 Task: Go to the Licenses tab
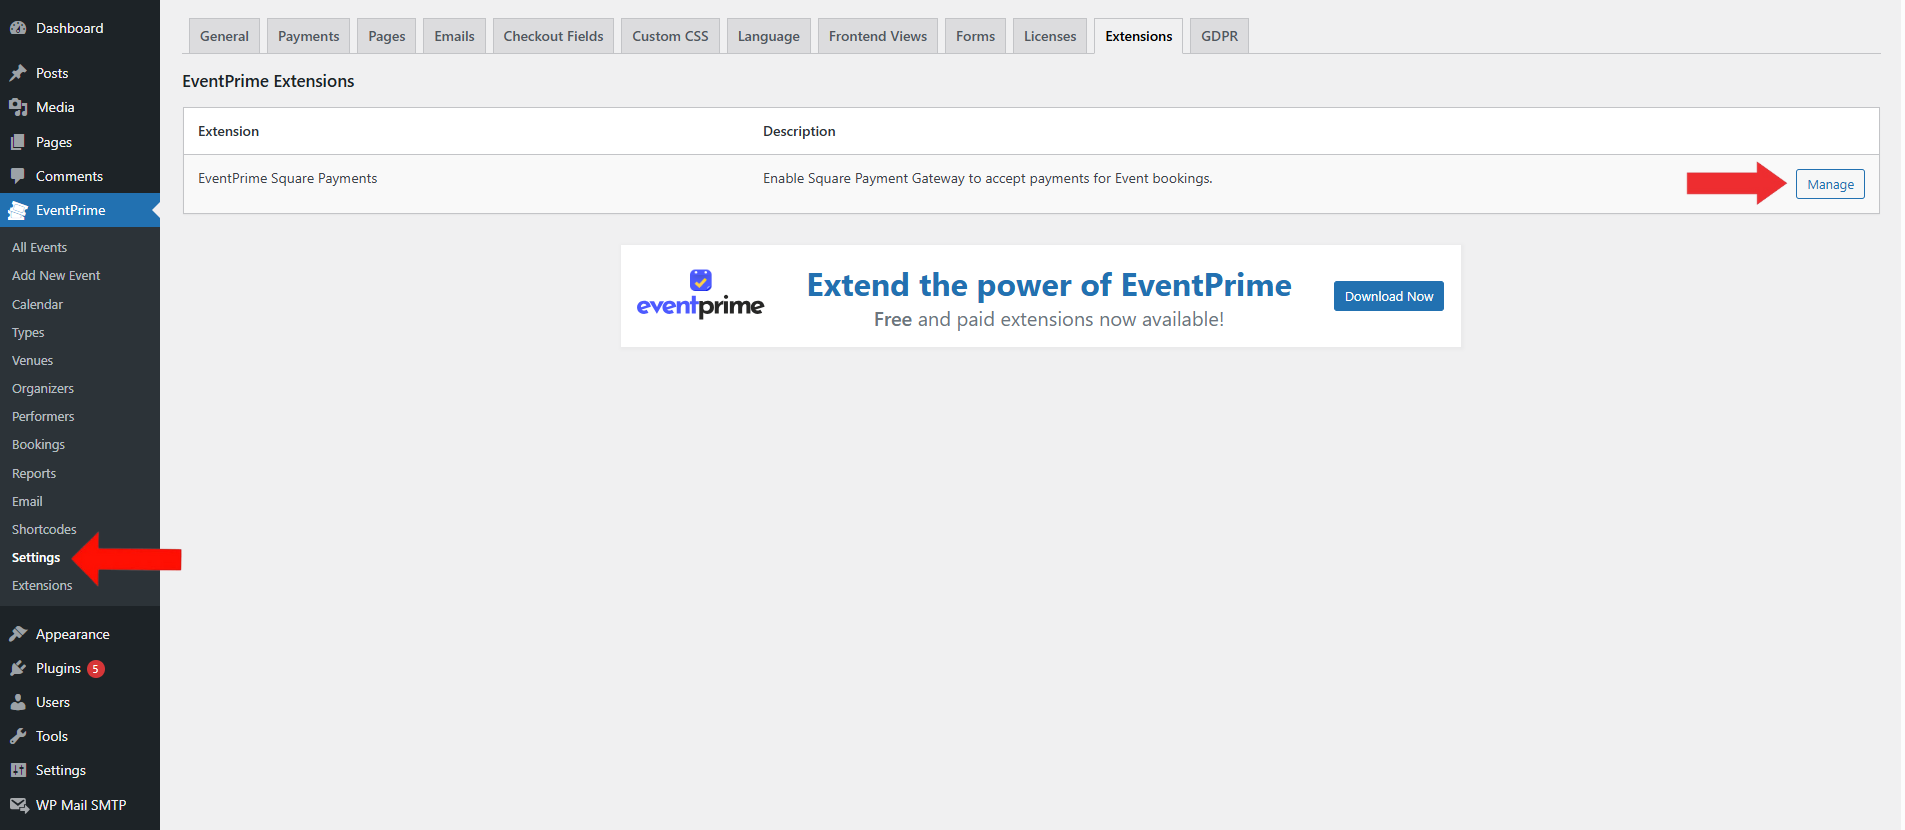click(x=1049, y=36)
